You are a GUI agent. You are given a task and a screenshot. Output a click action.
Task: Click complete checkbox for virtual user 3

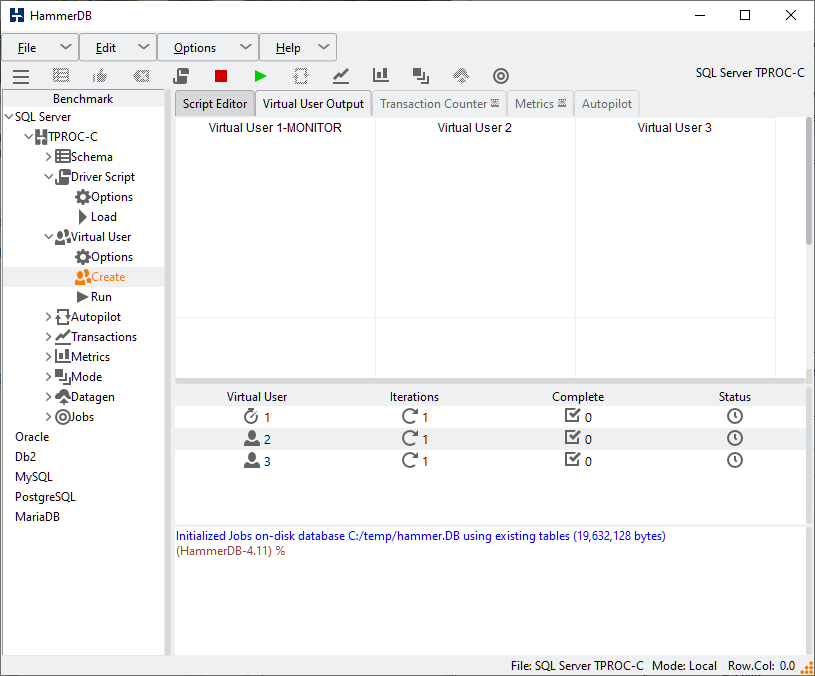[x=572, y=459]
